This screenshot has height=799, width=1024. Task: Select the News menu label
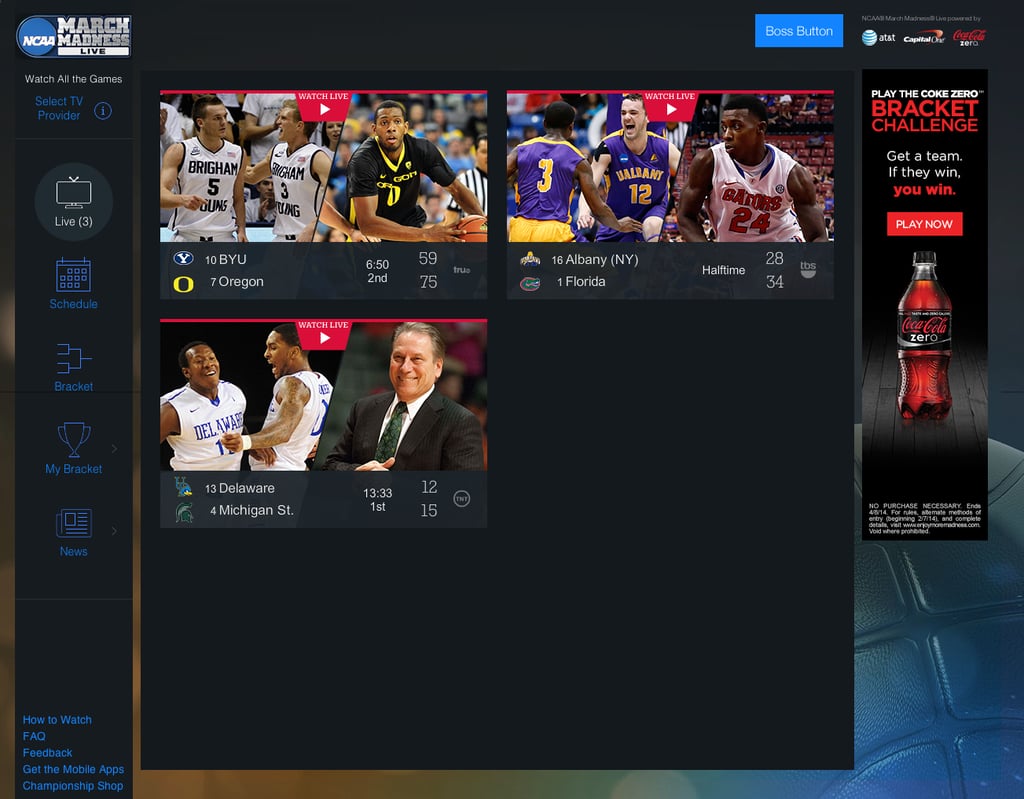tap(73, 551)
